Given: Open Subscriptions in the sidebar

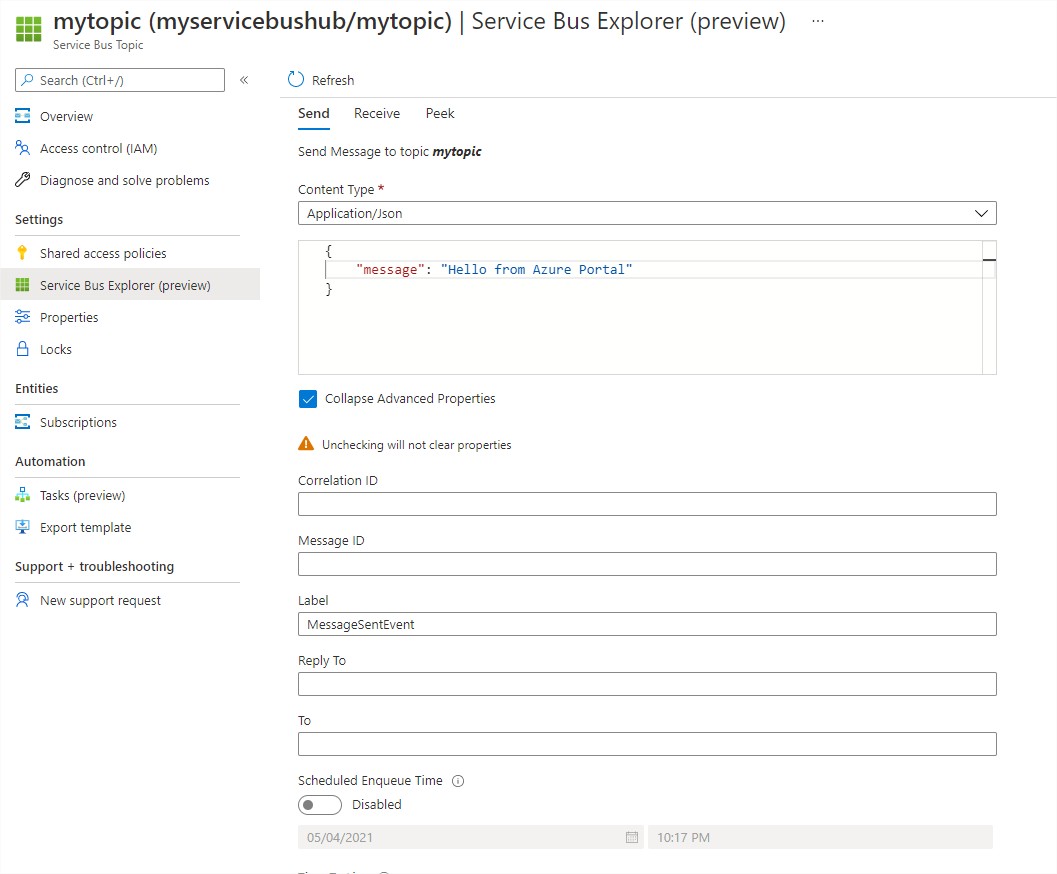Looking at the screenshot, I should [78, 423].
